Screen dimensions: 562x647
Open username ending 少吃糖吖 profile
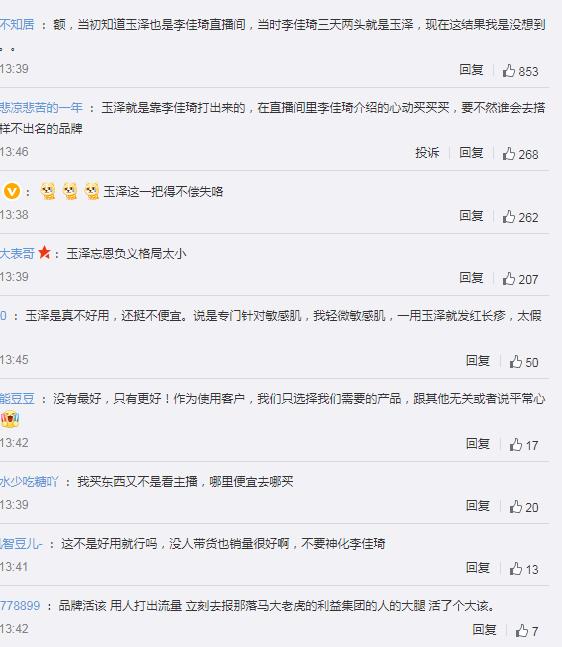point(29,482)
